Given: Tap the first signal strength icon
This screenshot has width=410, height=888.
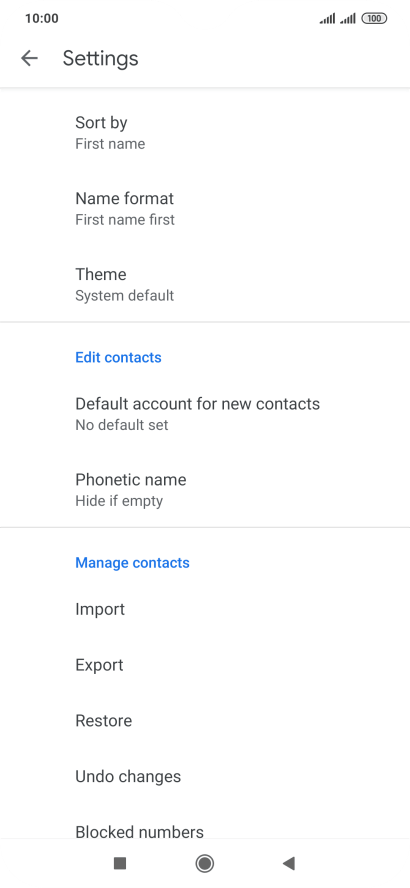Looking at the screenshot, I should 327,19.
